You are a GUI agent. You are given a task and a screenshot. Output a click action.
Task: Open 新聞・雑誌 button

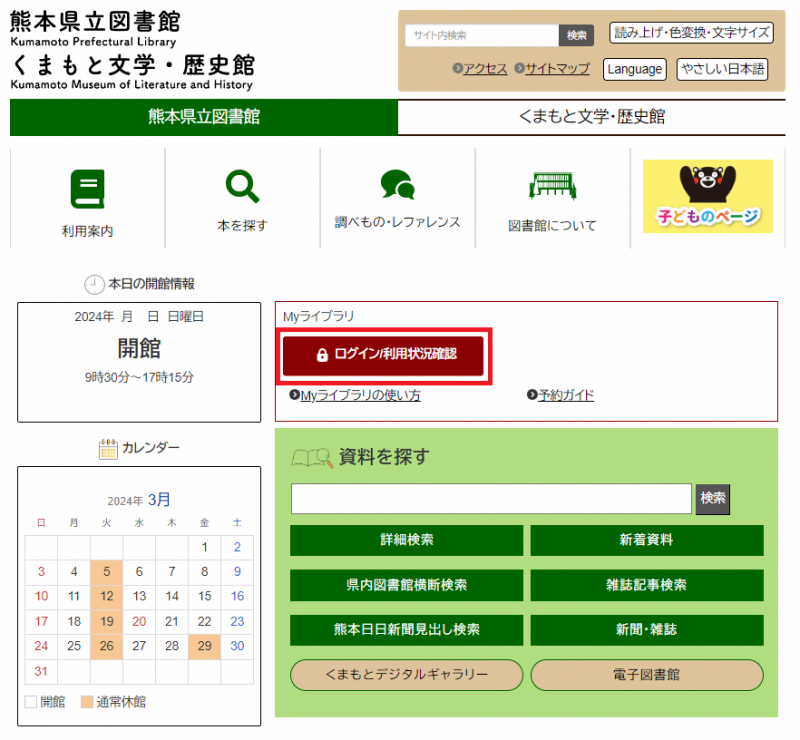point(647,630)
